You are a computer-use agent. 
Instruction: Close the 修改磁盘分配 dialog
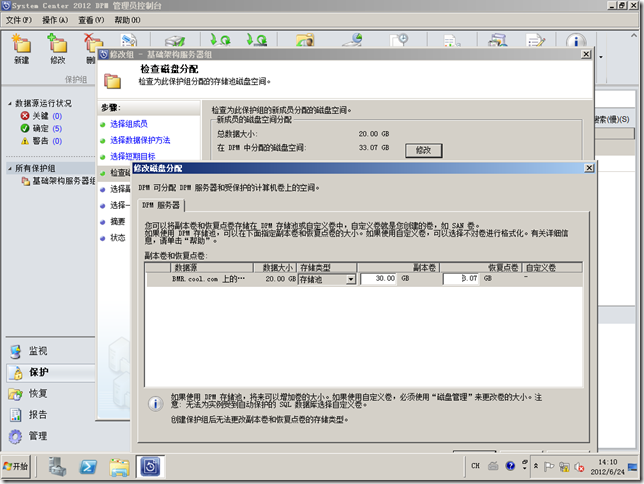pos(589,168)
